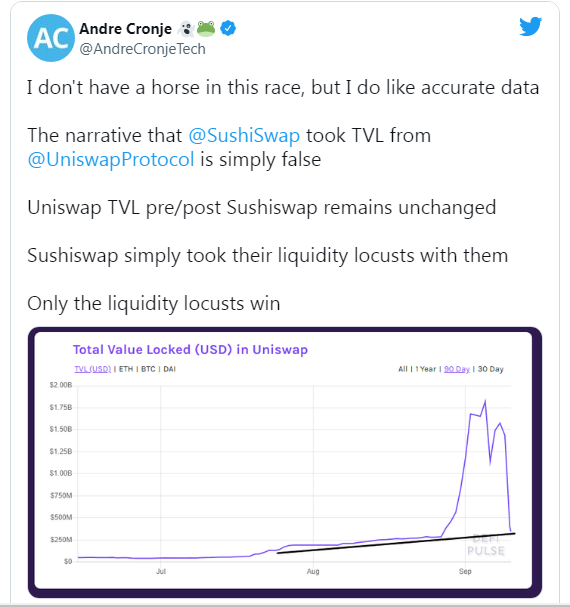Click the @AndreCronjeTech handle
Screen dimensions: 570x607
[x=142, y=49]
